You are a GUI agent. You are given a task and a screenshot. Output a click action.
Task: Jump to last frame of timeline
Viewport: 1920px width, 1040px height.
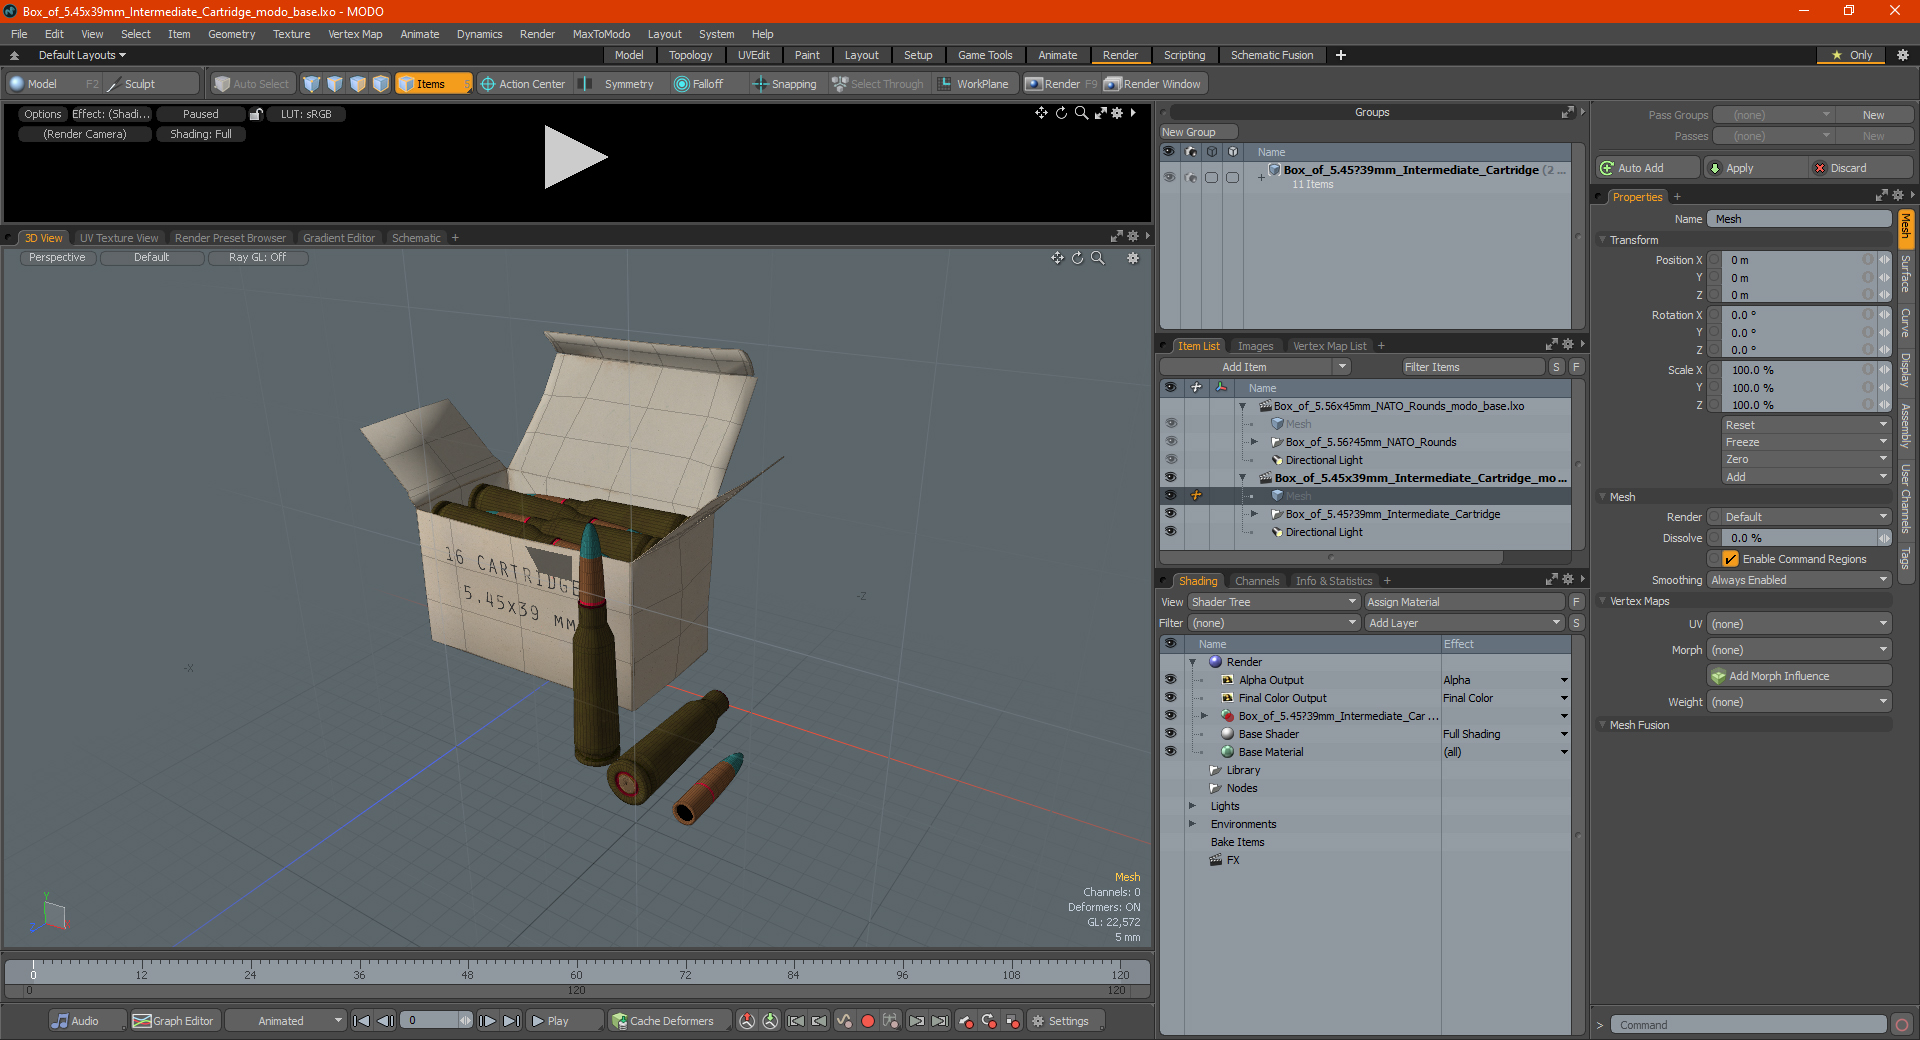coord(512,1021)
